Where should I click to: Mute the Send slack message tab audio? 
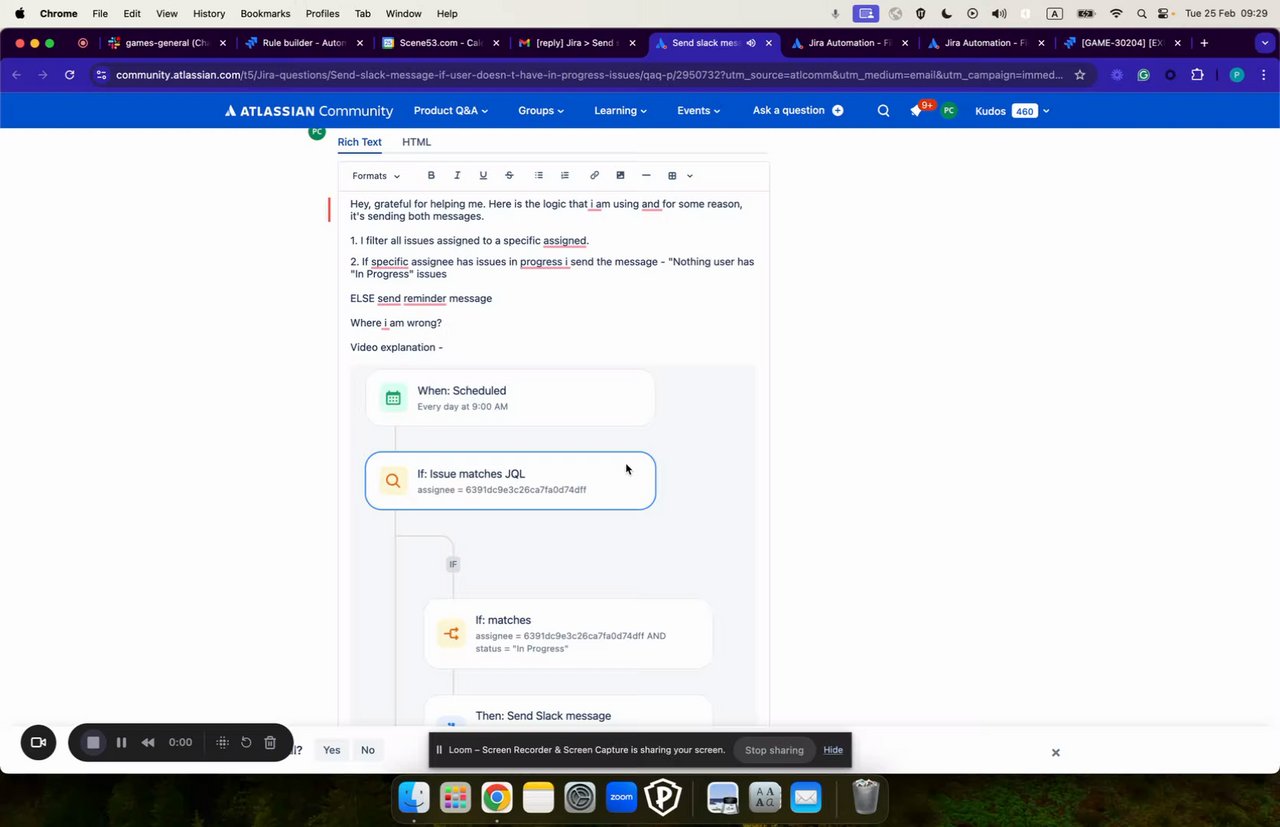751,43
